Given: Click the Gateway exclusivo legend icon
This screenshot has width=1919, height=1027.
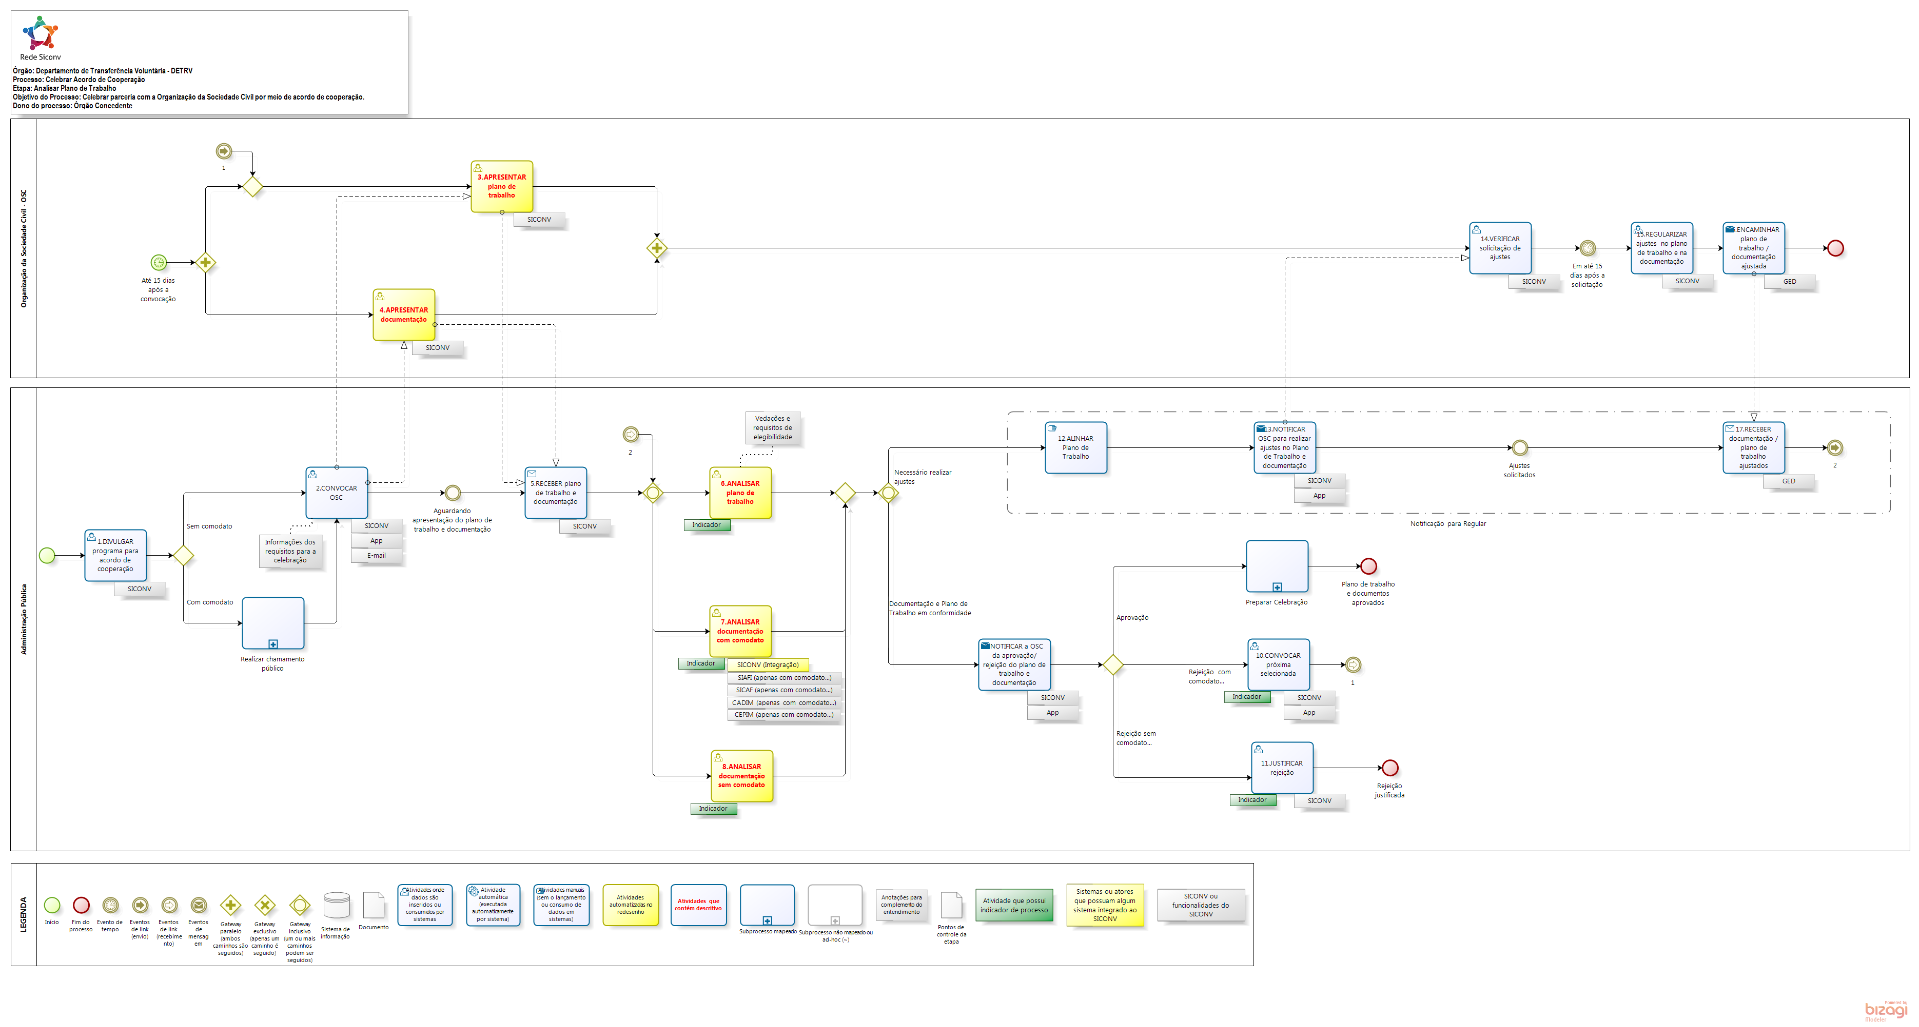Looking at the screenshot, I should coord(264,905).
